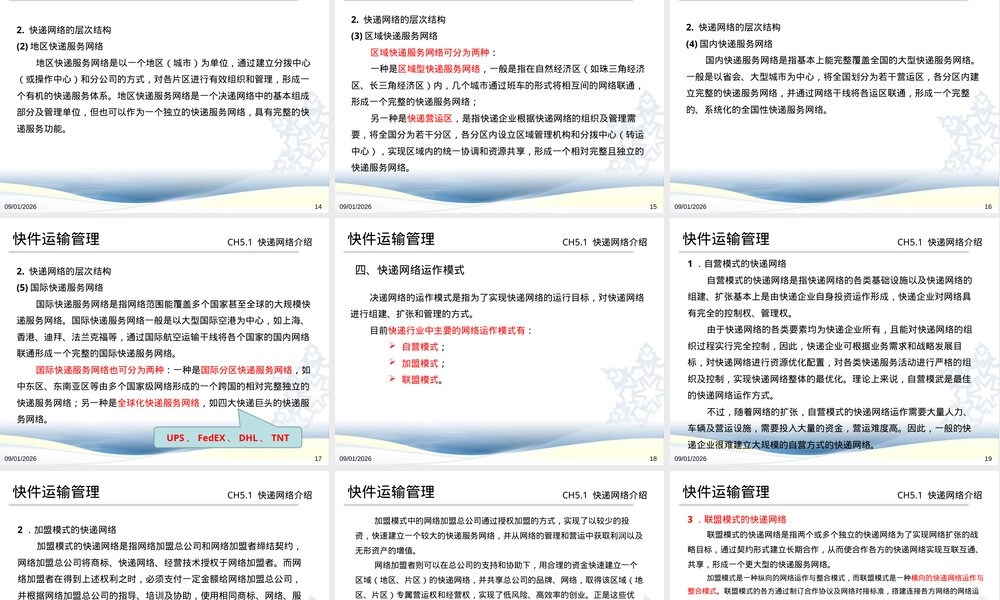Image resolution: width=1000 pixels, height=600 pixels.
Task: Click red term 国际分区快递服务网络
Action: (246, 370)
